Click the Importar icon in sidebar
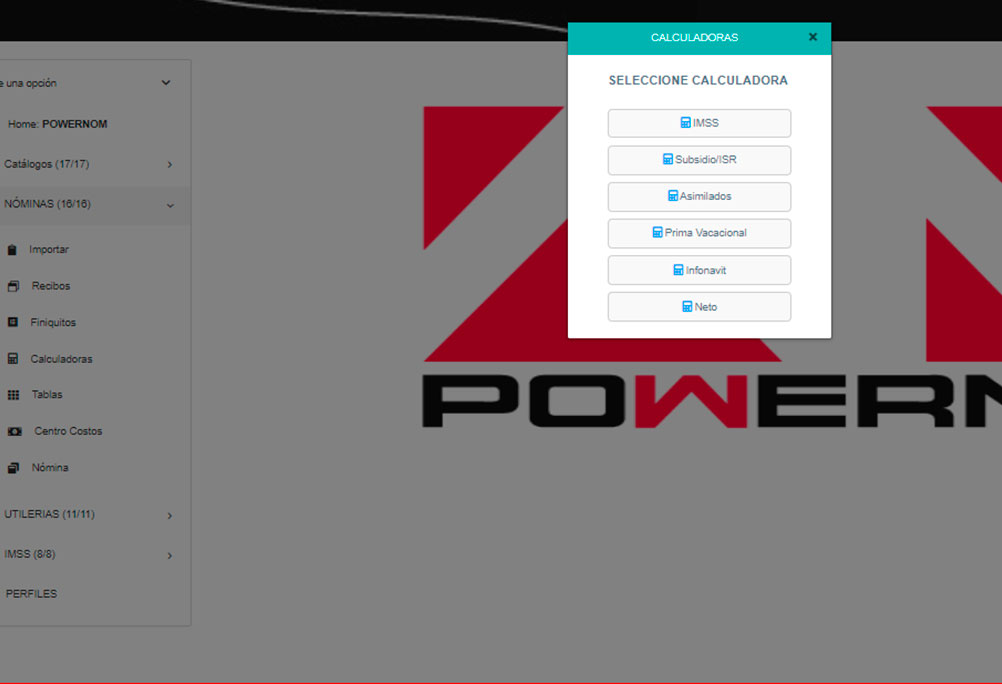1002x684 pixels. point(12,250)
